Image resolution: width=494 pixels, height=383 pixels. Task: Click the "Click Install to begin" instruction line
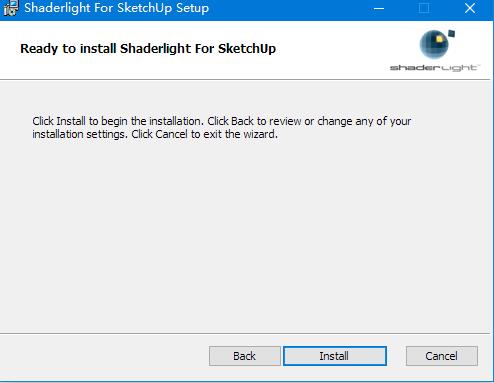click(x=222, y=121)
